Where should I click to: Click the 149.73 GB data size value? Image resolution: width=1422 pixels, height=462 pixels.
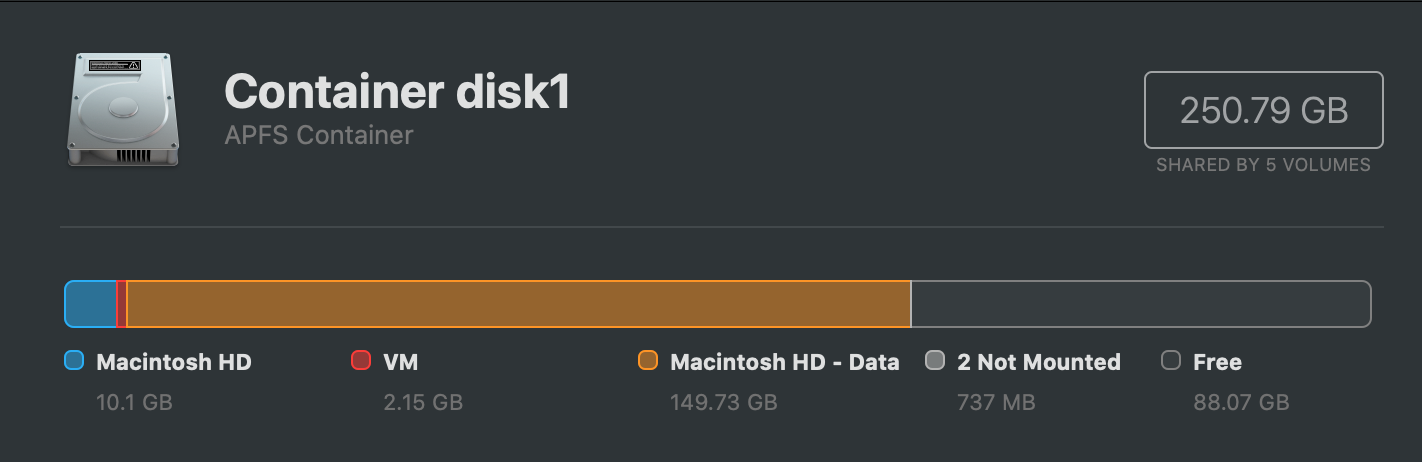724,403
